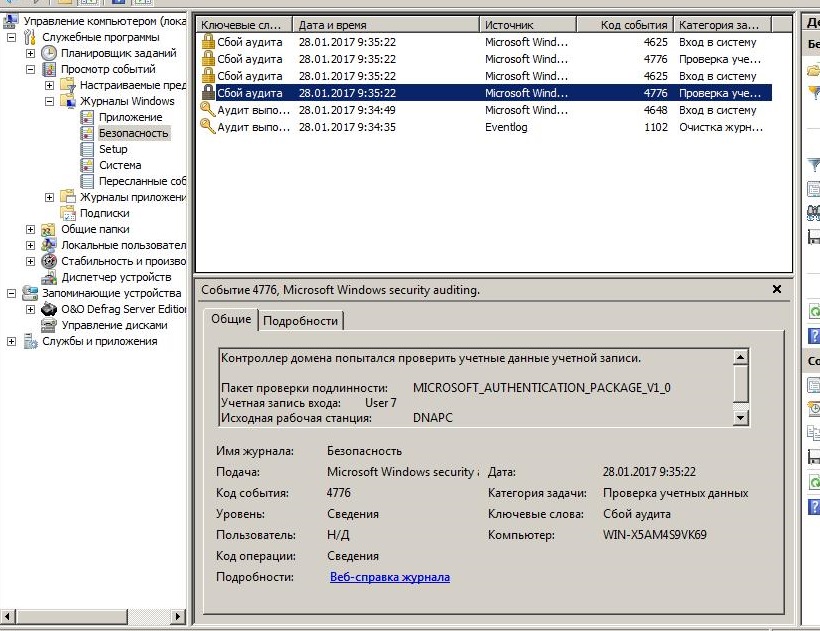Sort by Дата и время column header

(x=385, y=24)
